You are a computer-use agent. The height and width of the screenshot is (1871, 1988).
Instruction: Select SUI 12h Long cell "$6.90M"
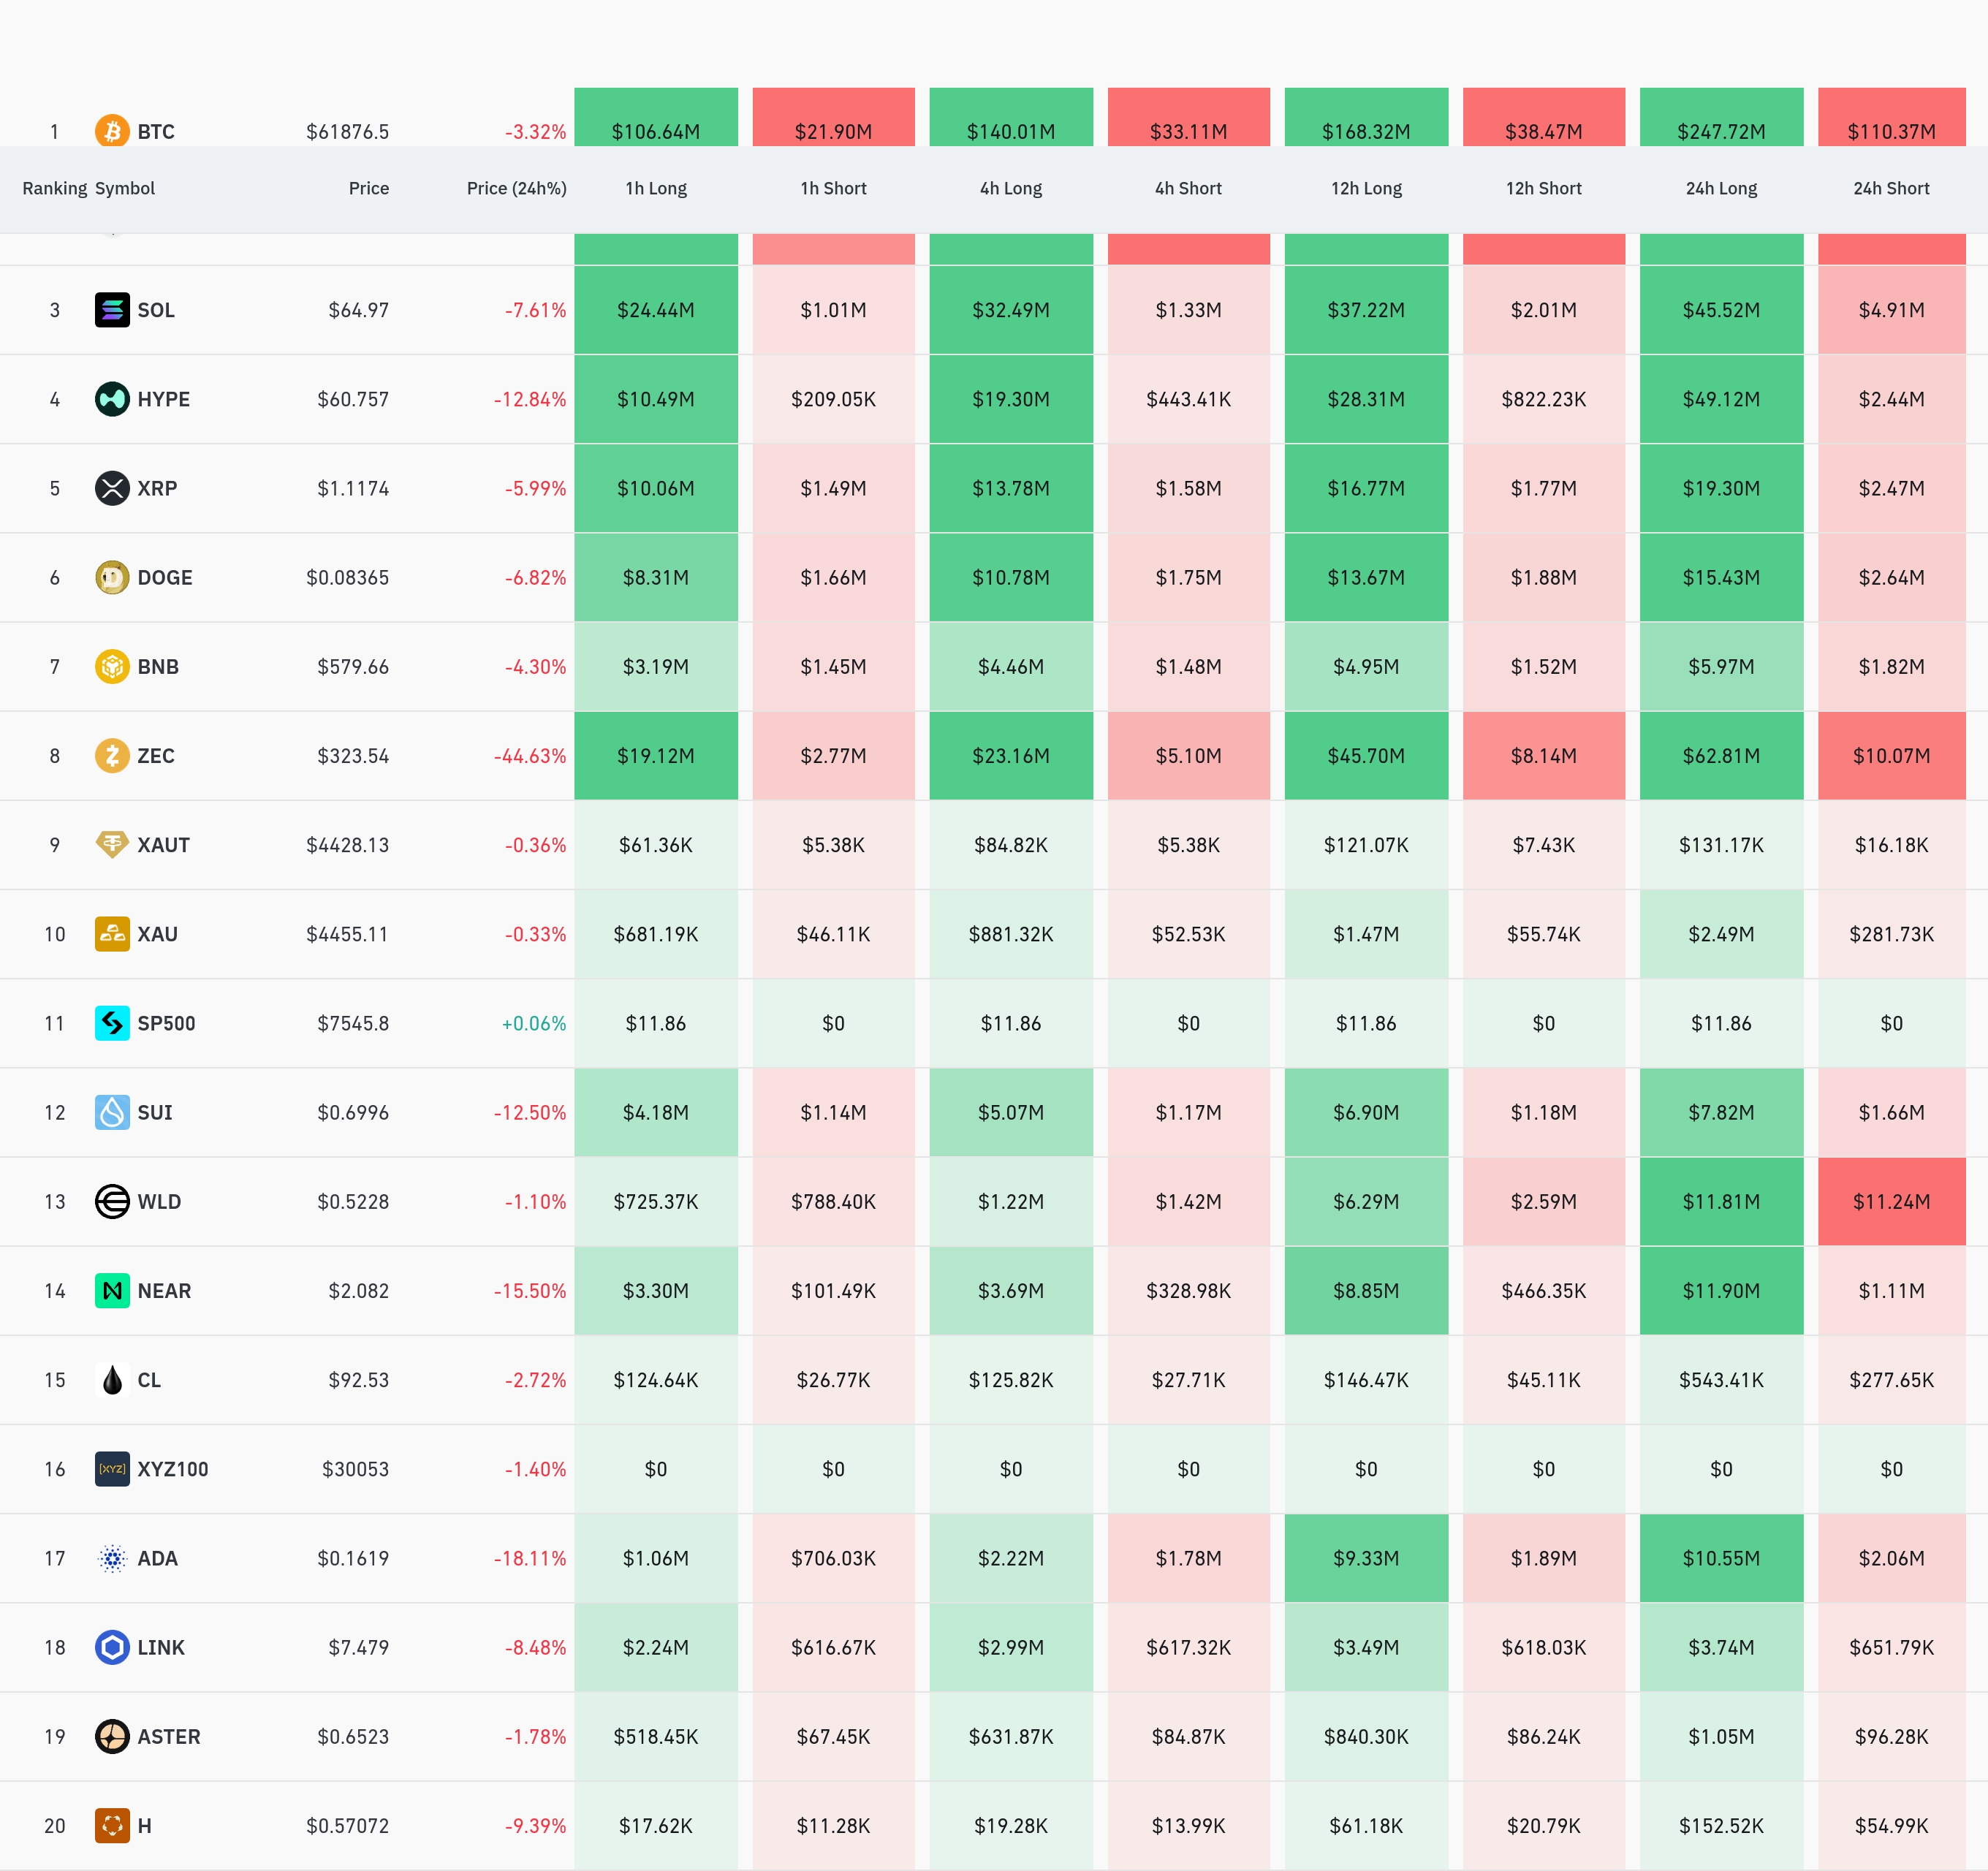click(1366, 1112)
